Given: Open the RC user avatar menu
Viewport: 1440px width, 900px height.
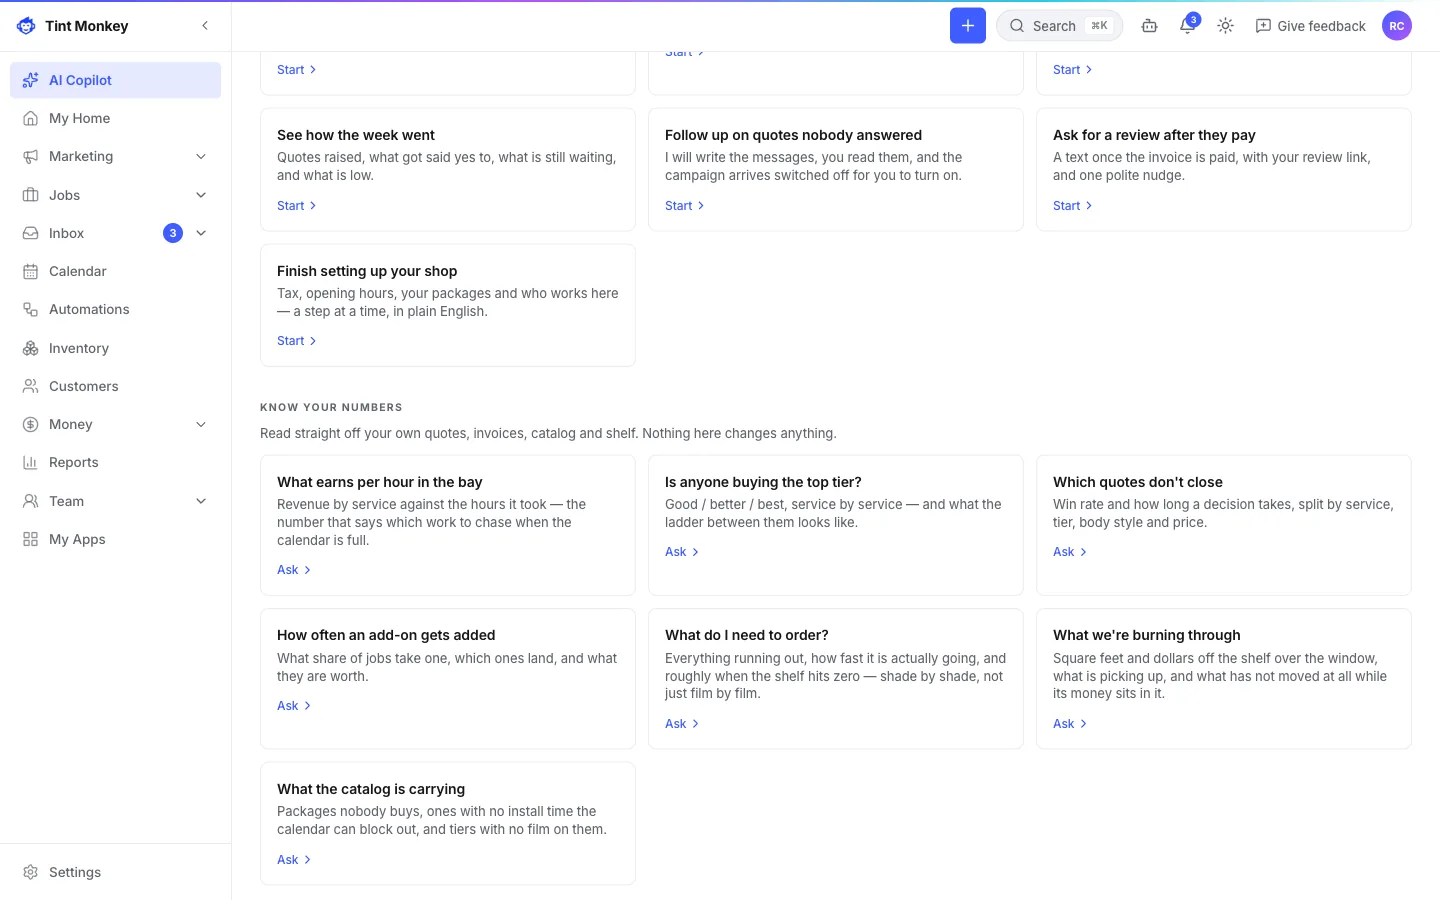Looking at the screenshot, I should point(1397,26).
